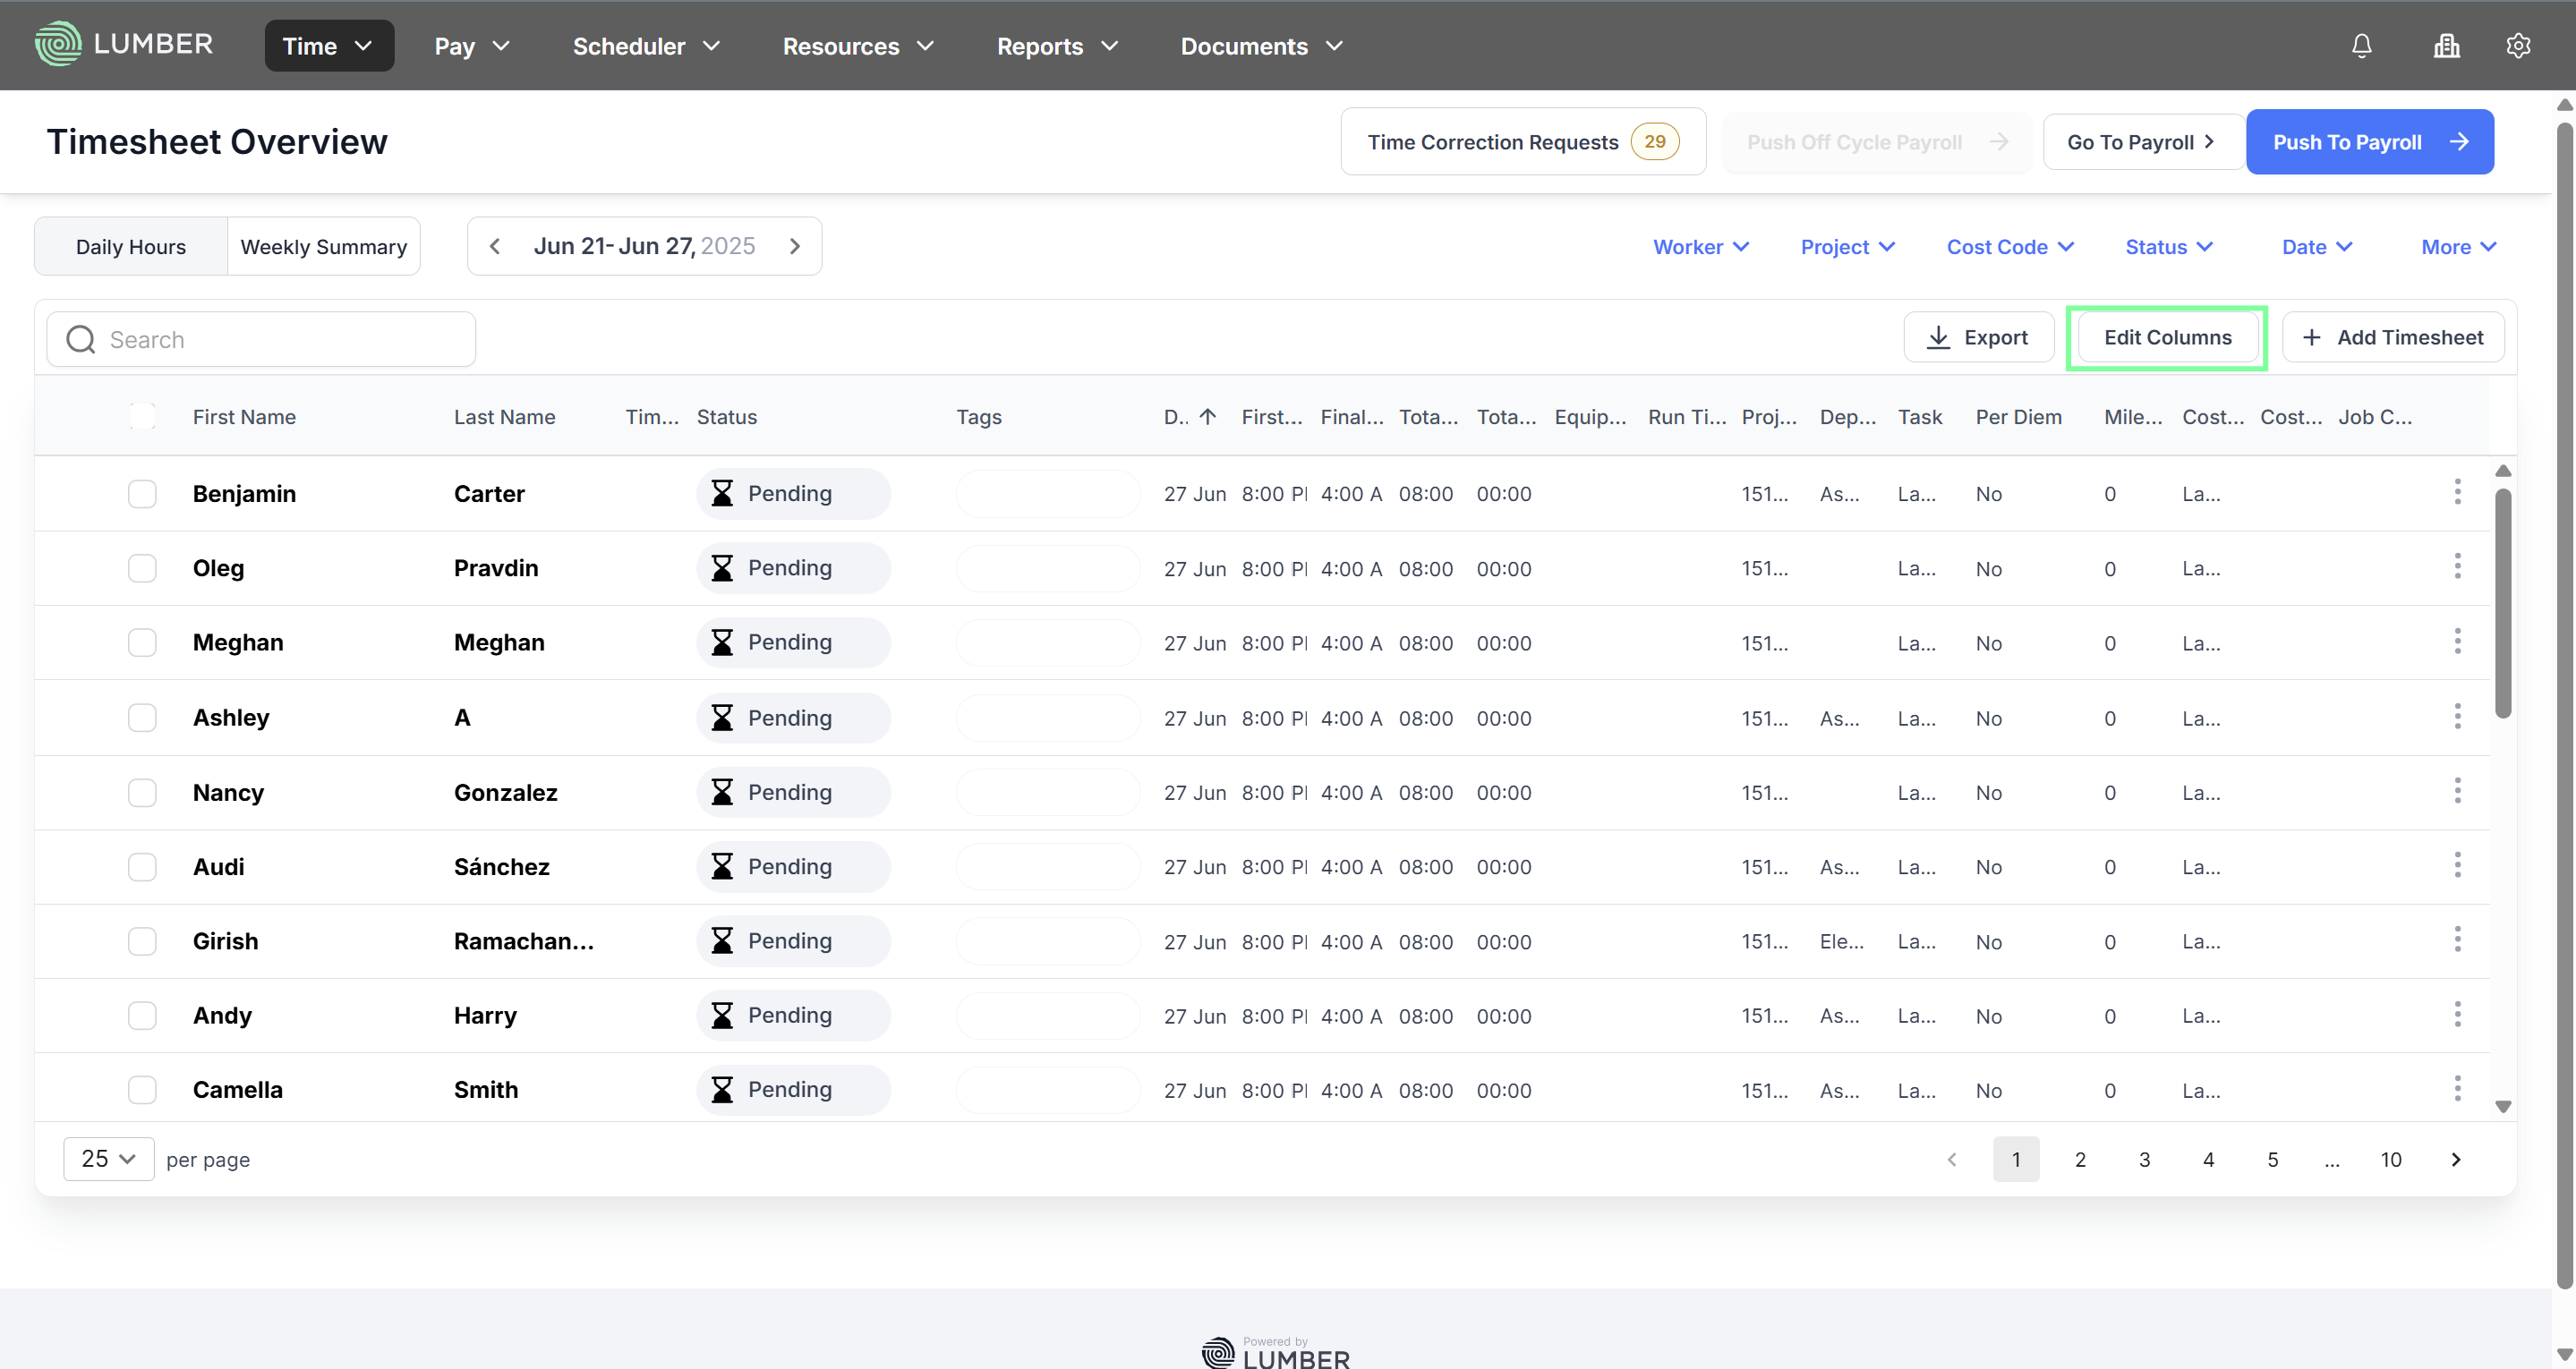Open row menu for Oleg Pravdin
The width and height of the screenshot is (2576, 1369).
(x=2457, y=567)
